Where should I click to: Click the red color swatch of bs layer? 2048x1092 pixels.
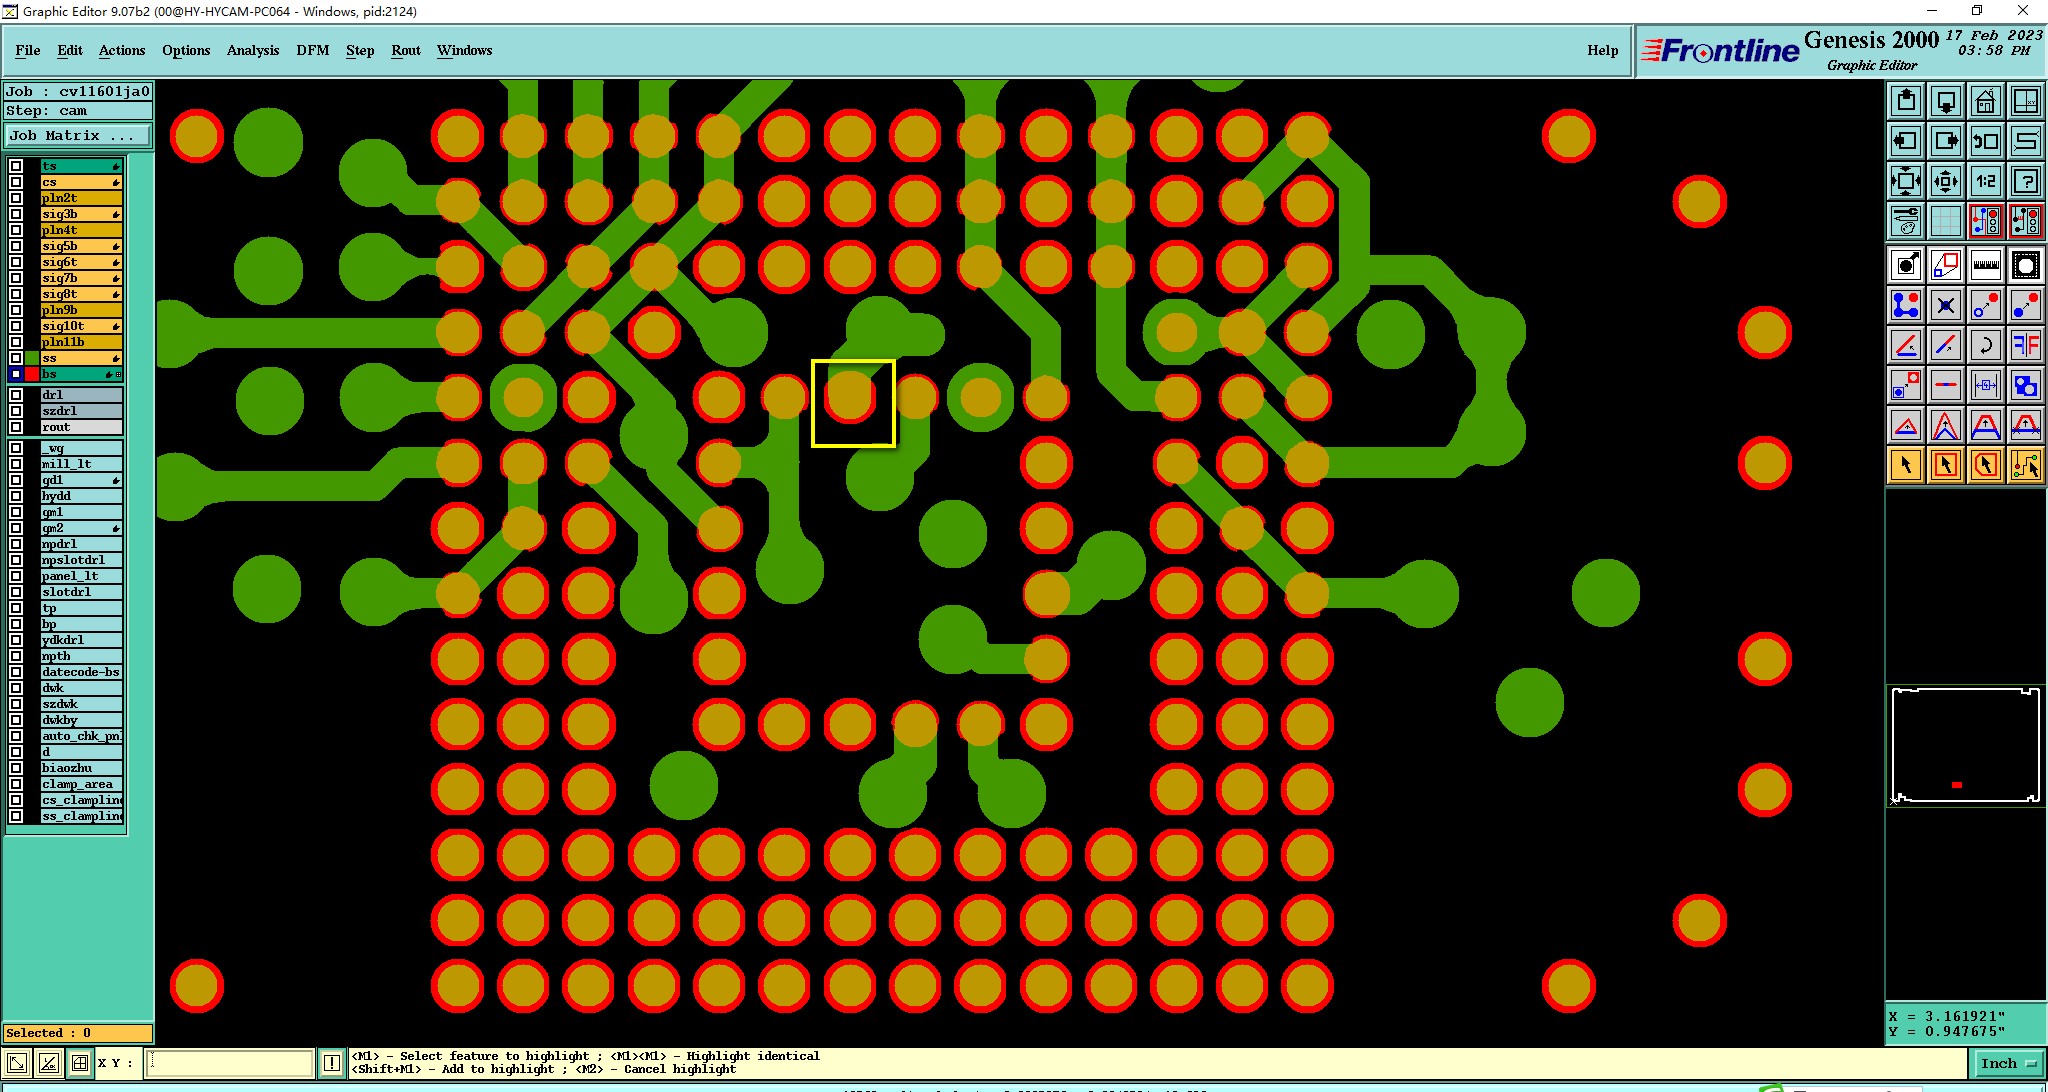click(x=32, y=374)
